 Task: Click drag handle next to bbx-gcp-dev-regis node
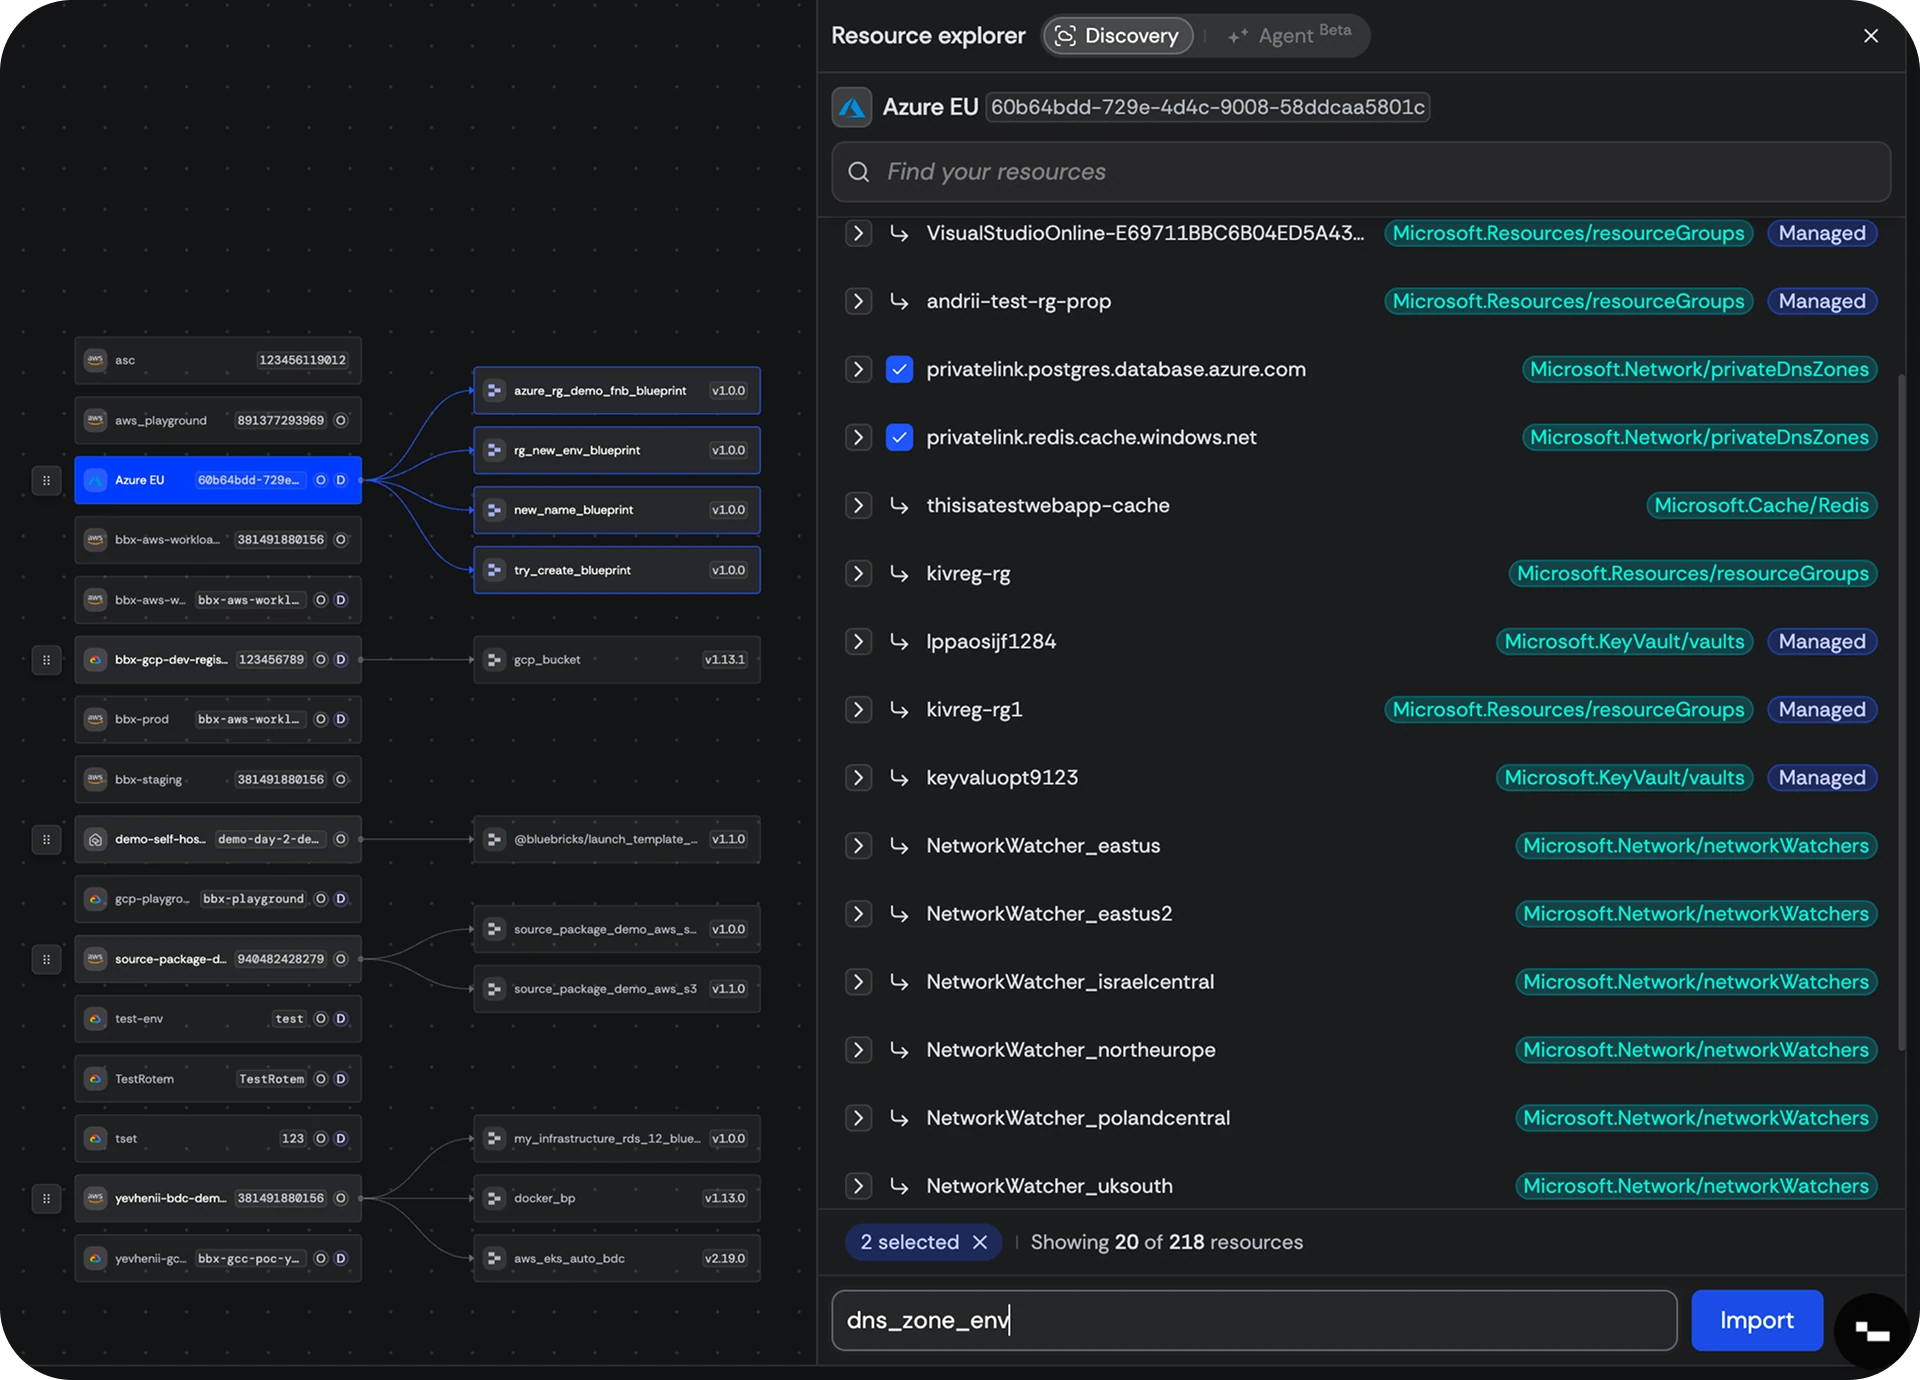tap(46, 660)
